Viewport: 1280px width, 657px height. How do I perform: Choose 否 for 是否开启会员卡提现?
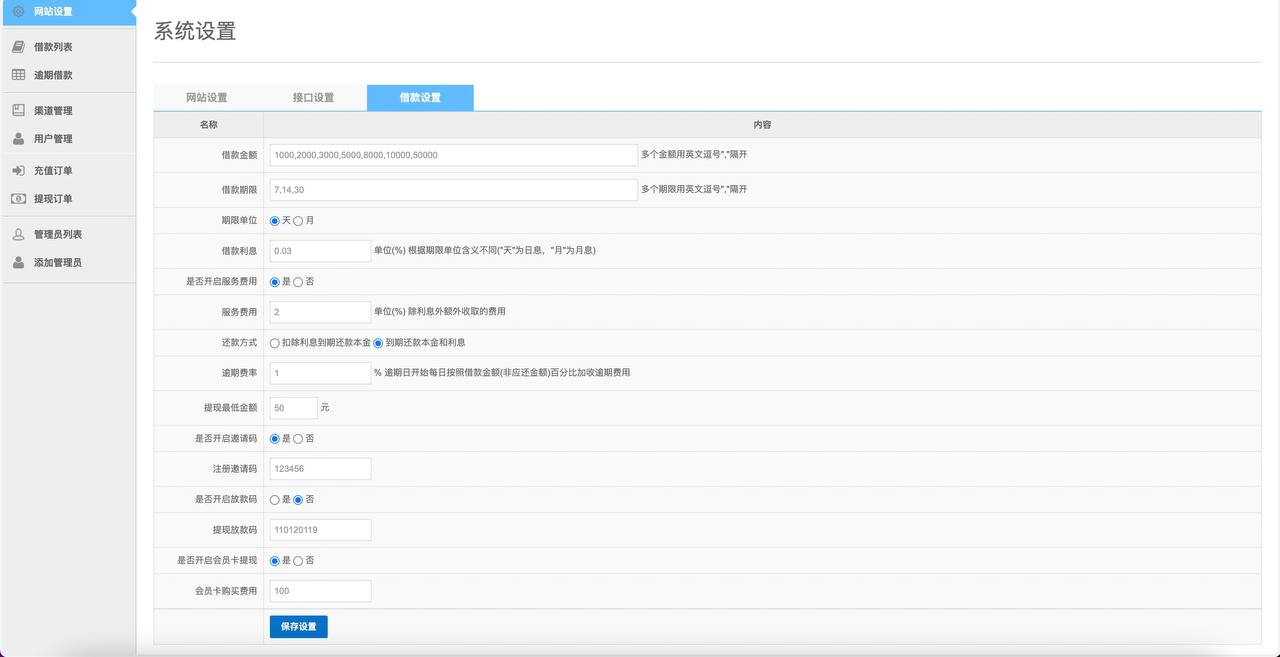tap(298, 561)
